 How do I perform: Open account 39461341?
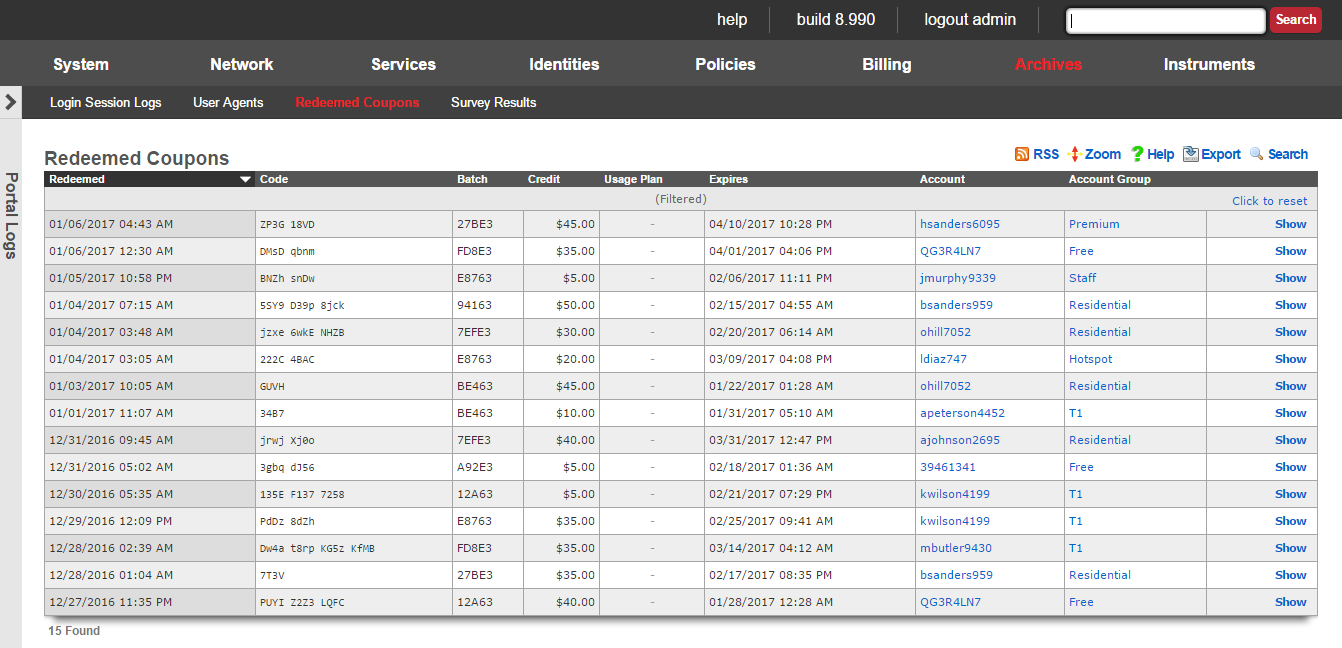[x=948, y=467]
